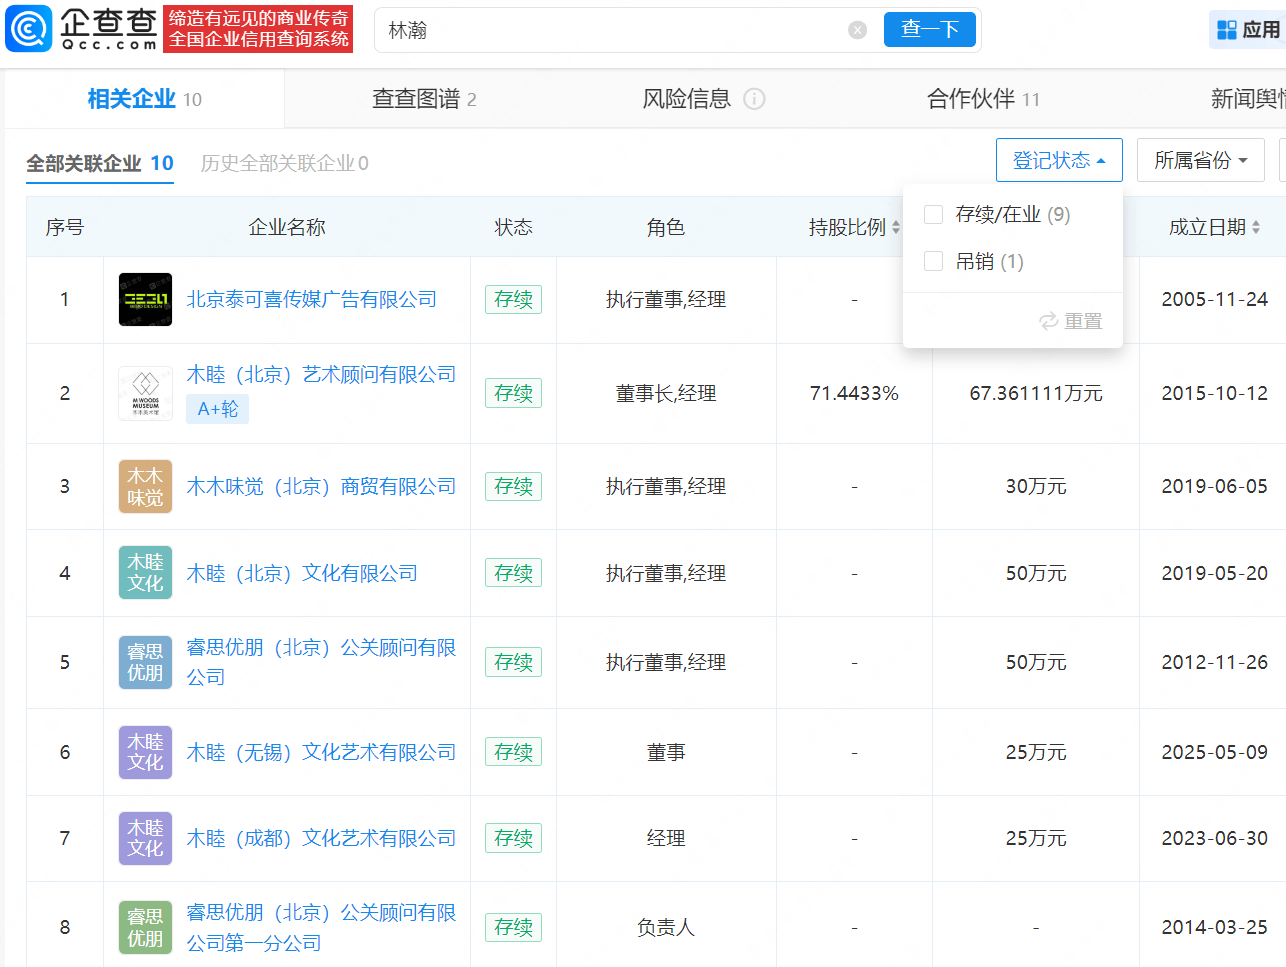Open 北京泰可喜传媒广告有限公司 company link
Image resolution: width=1286 pixels, height=967 pixels.
coord(312,299)
